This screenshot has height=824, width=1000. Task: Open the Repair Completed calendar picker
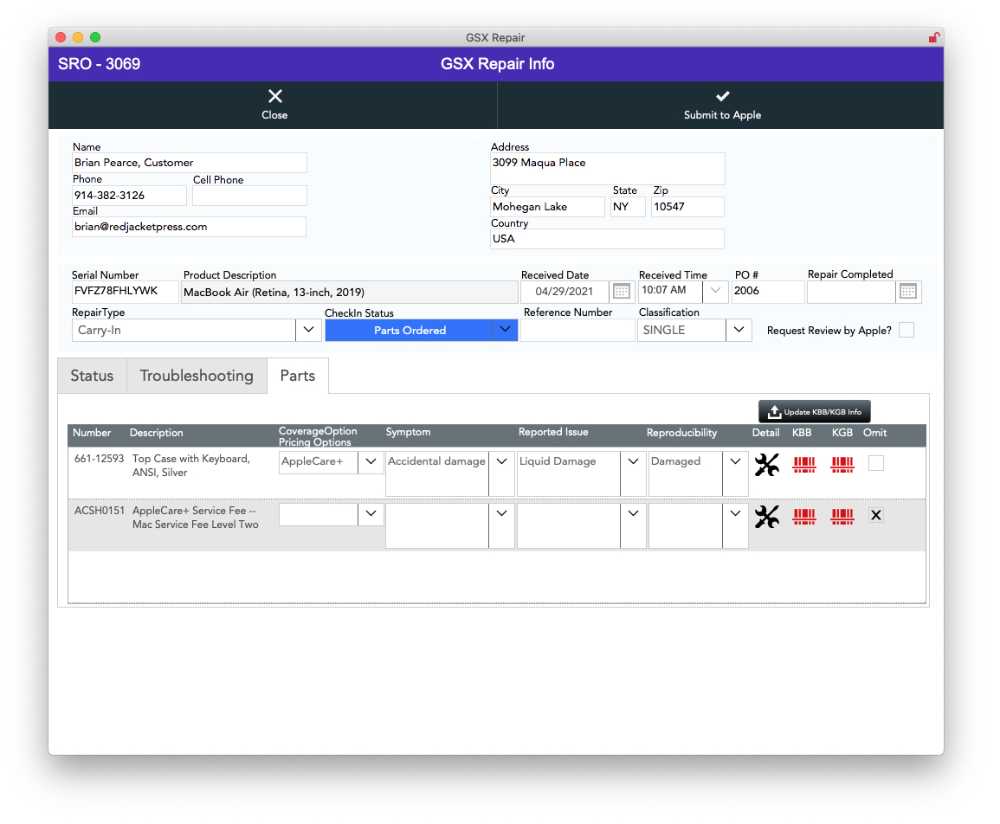(x=907, y=291)
